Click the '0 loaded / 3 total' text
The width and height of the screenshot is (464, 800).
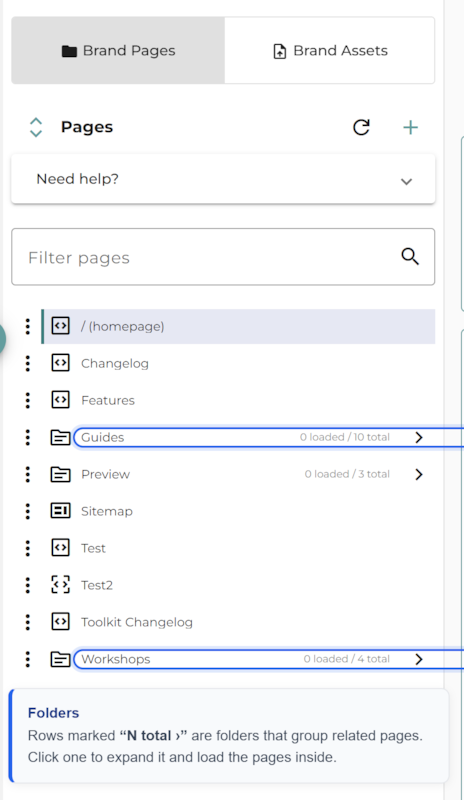(x=348, y=474)
